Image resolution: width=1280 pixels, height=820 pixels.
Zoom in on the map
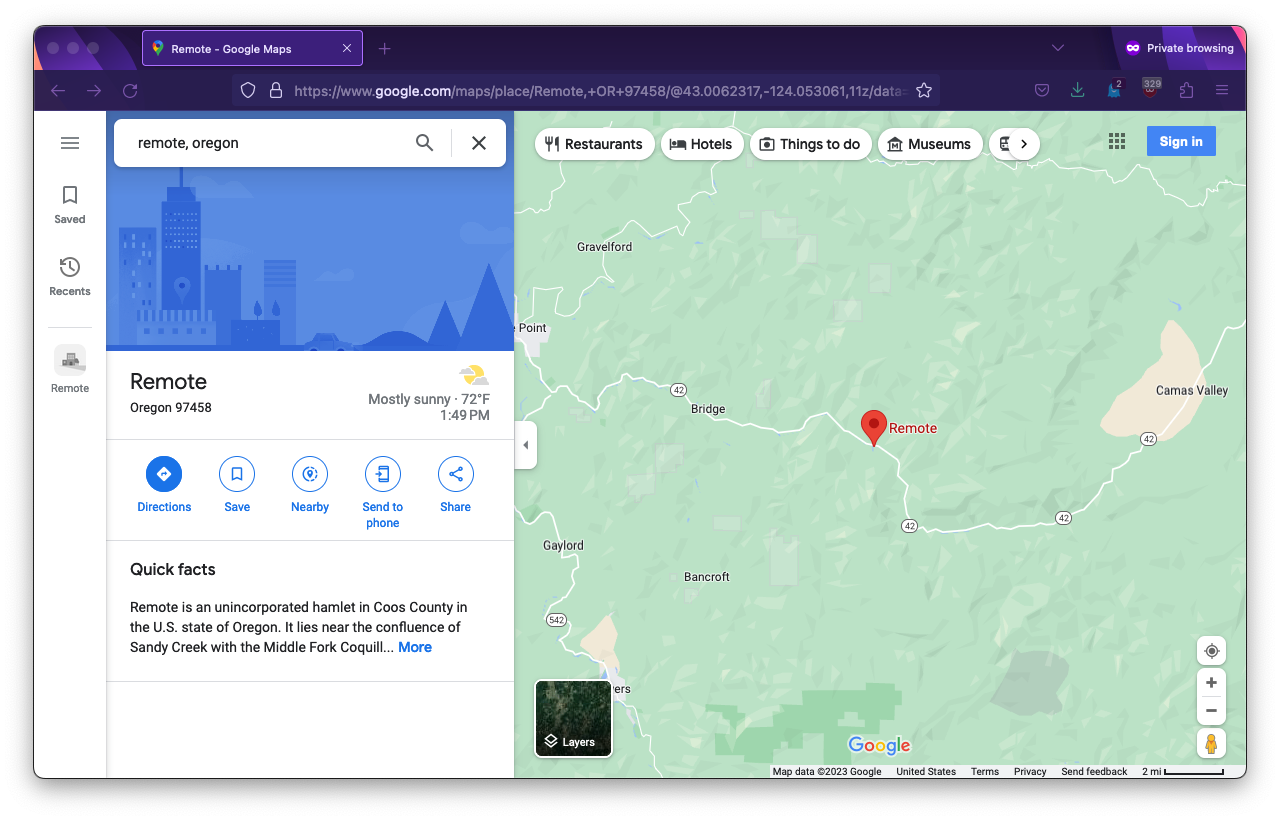(1211, 683)
